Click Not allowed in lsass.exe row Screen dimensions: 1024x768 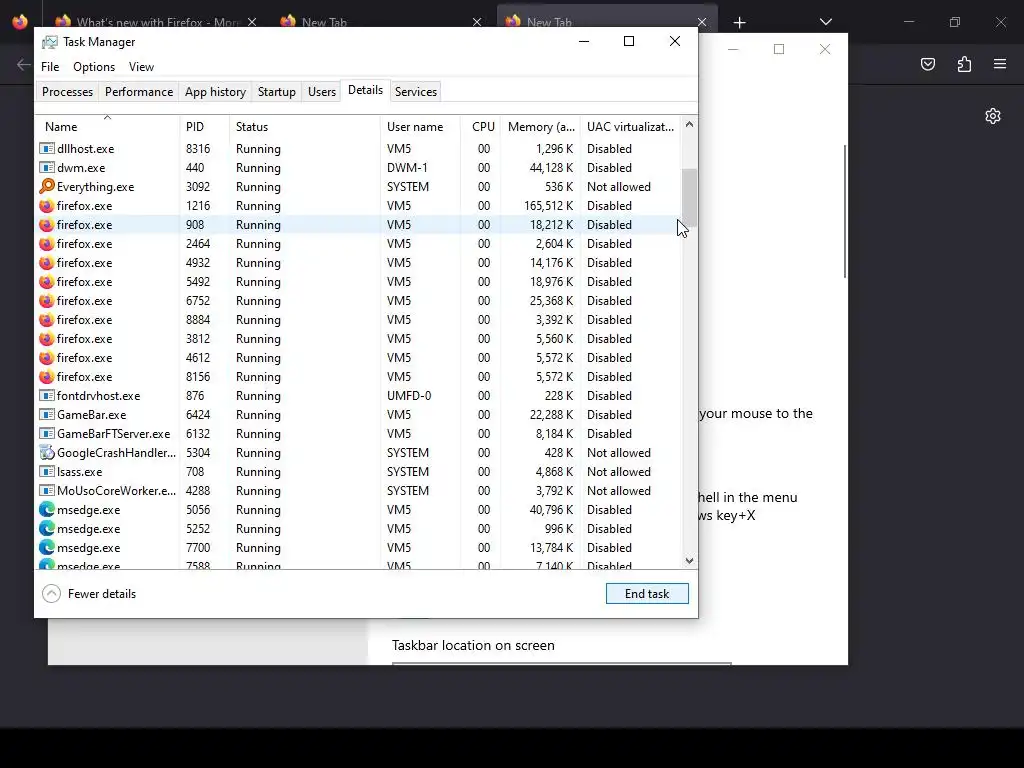tap(618, 472)
